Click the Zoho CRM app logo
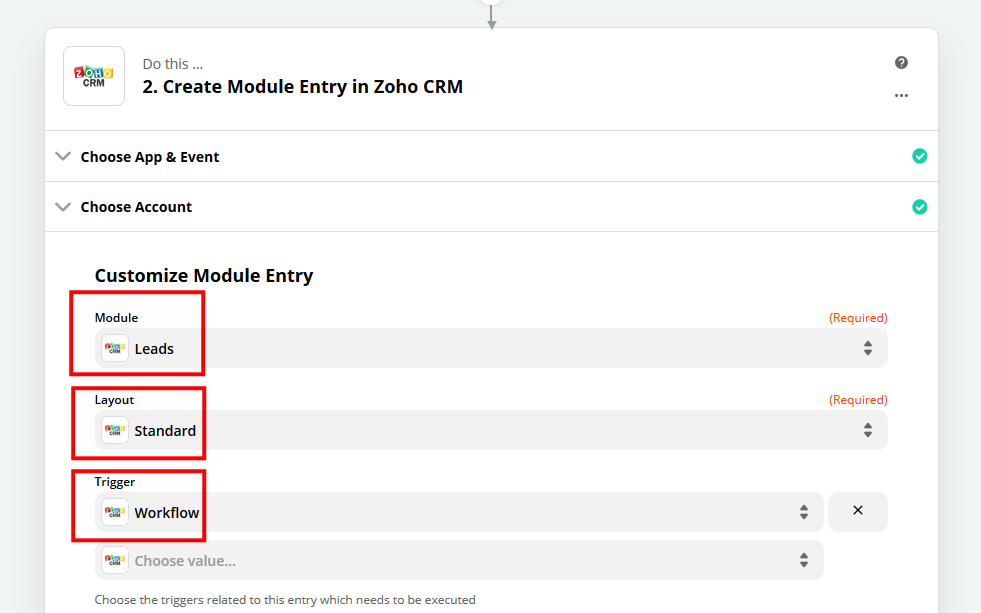This screenshot has width=981, height=613. (x=94, y=76)
